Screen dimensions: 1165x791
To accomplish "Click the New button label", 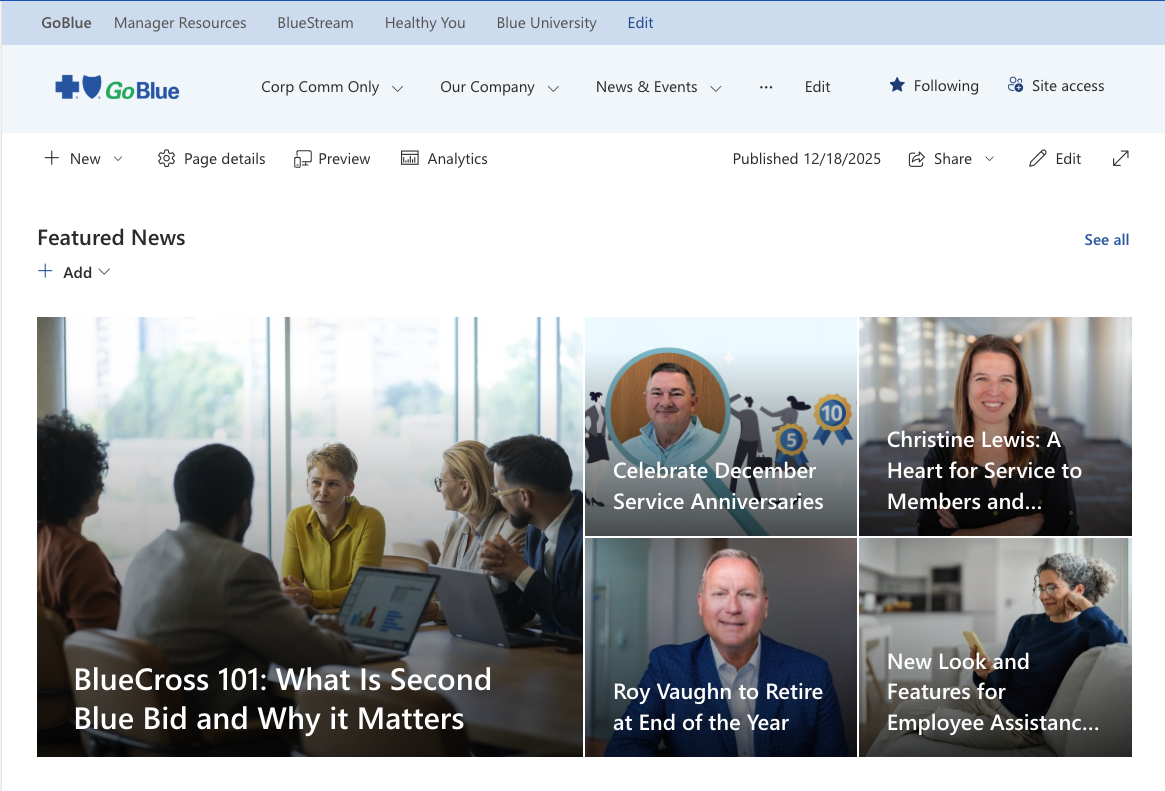I will 85,159.
